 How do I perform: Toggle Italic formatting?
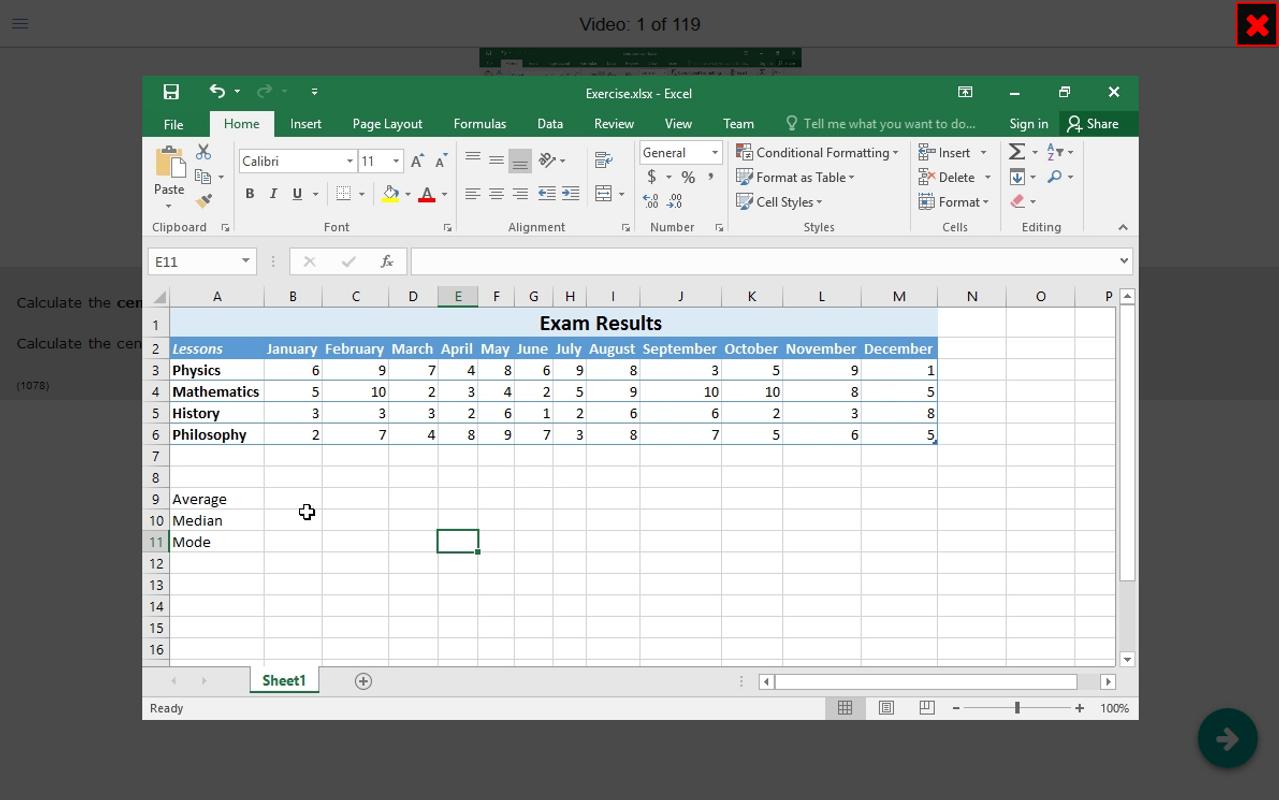[x=273, y=194]
